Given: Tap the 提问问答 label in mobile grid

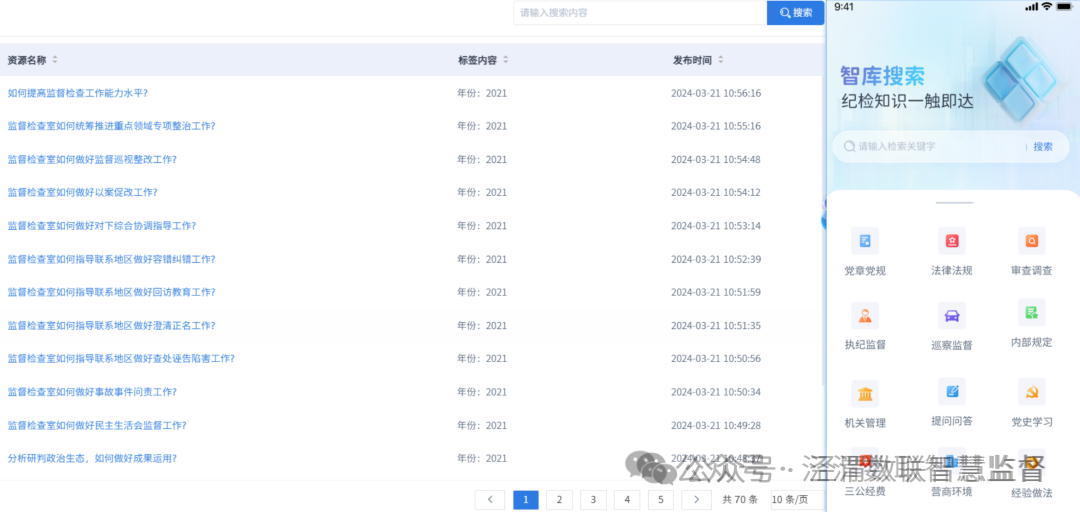Looking at the screenshot, I should pyautogui.click(x=952, y=421).
